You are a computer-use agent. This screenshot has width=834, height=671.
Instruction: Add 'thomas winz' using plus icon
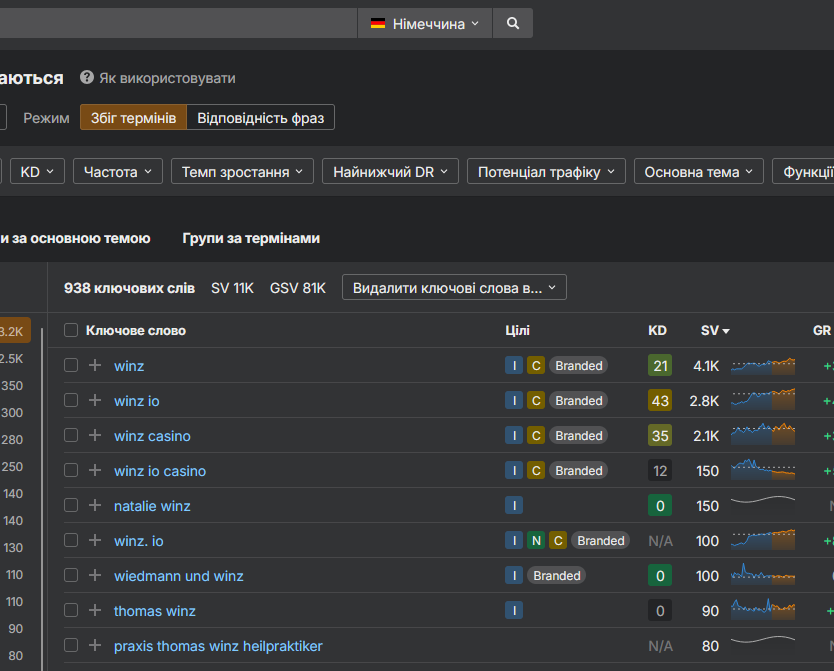click(x=95, y=611)
